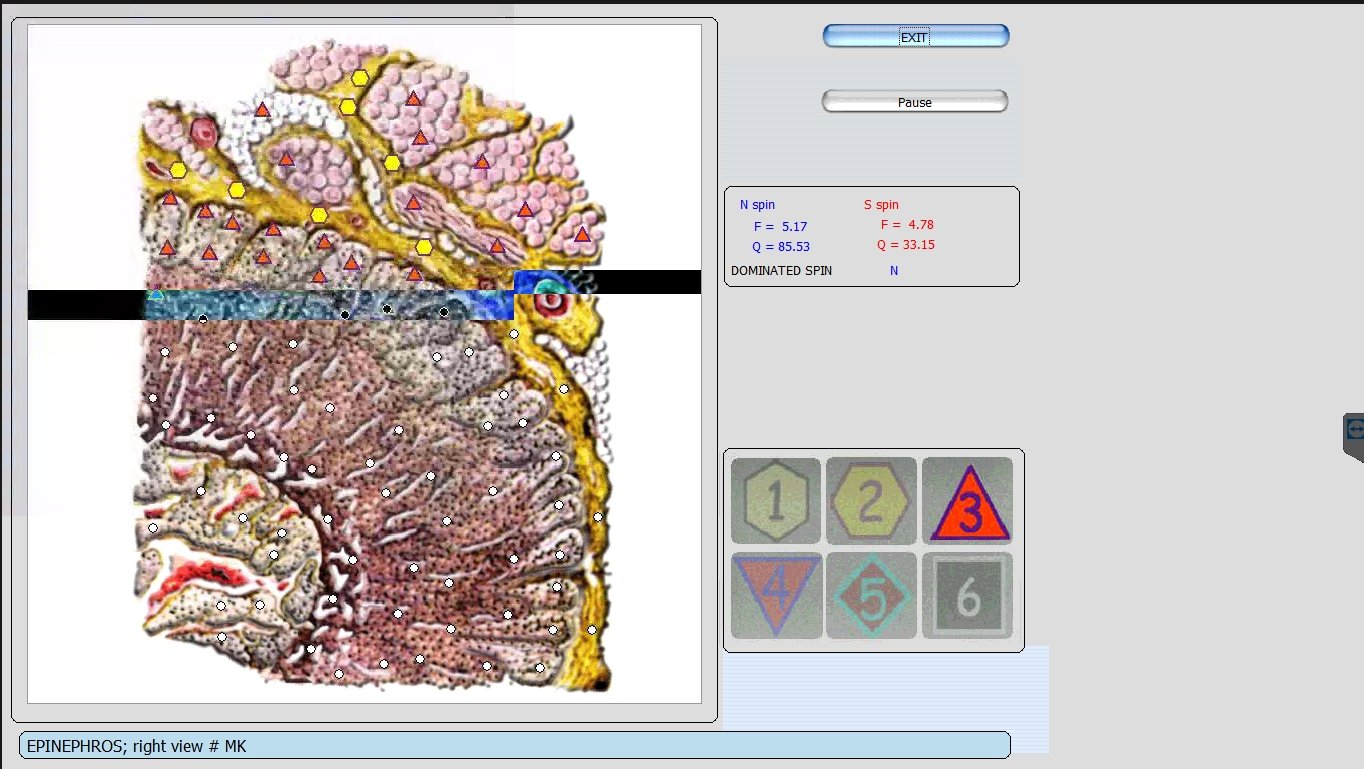
Task: Click the DOMINATED SPIN label
Action: click(x=781, y=271)
